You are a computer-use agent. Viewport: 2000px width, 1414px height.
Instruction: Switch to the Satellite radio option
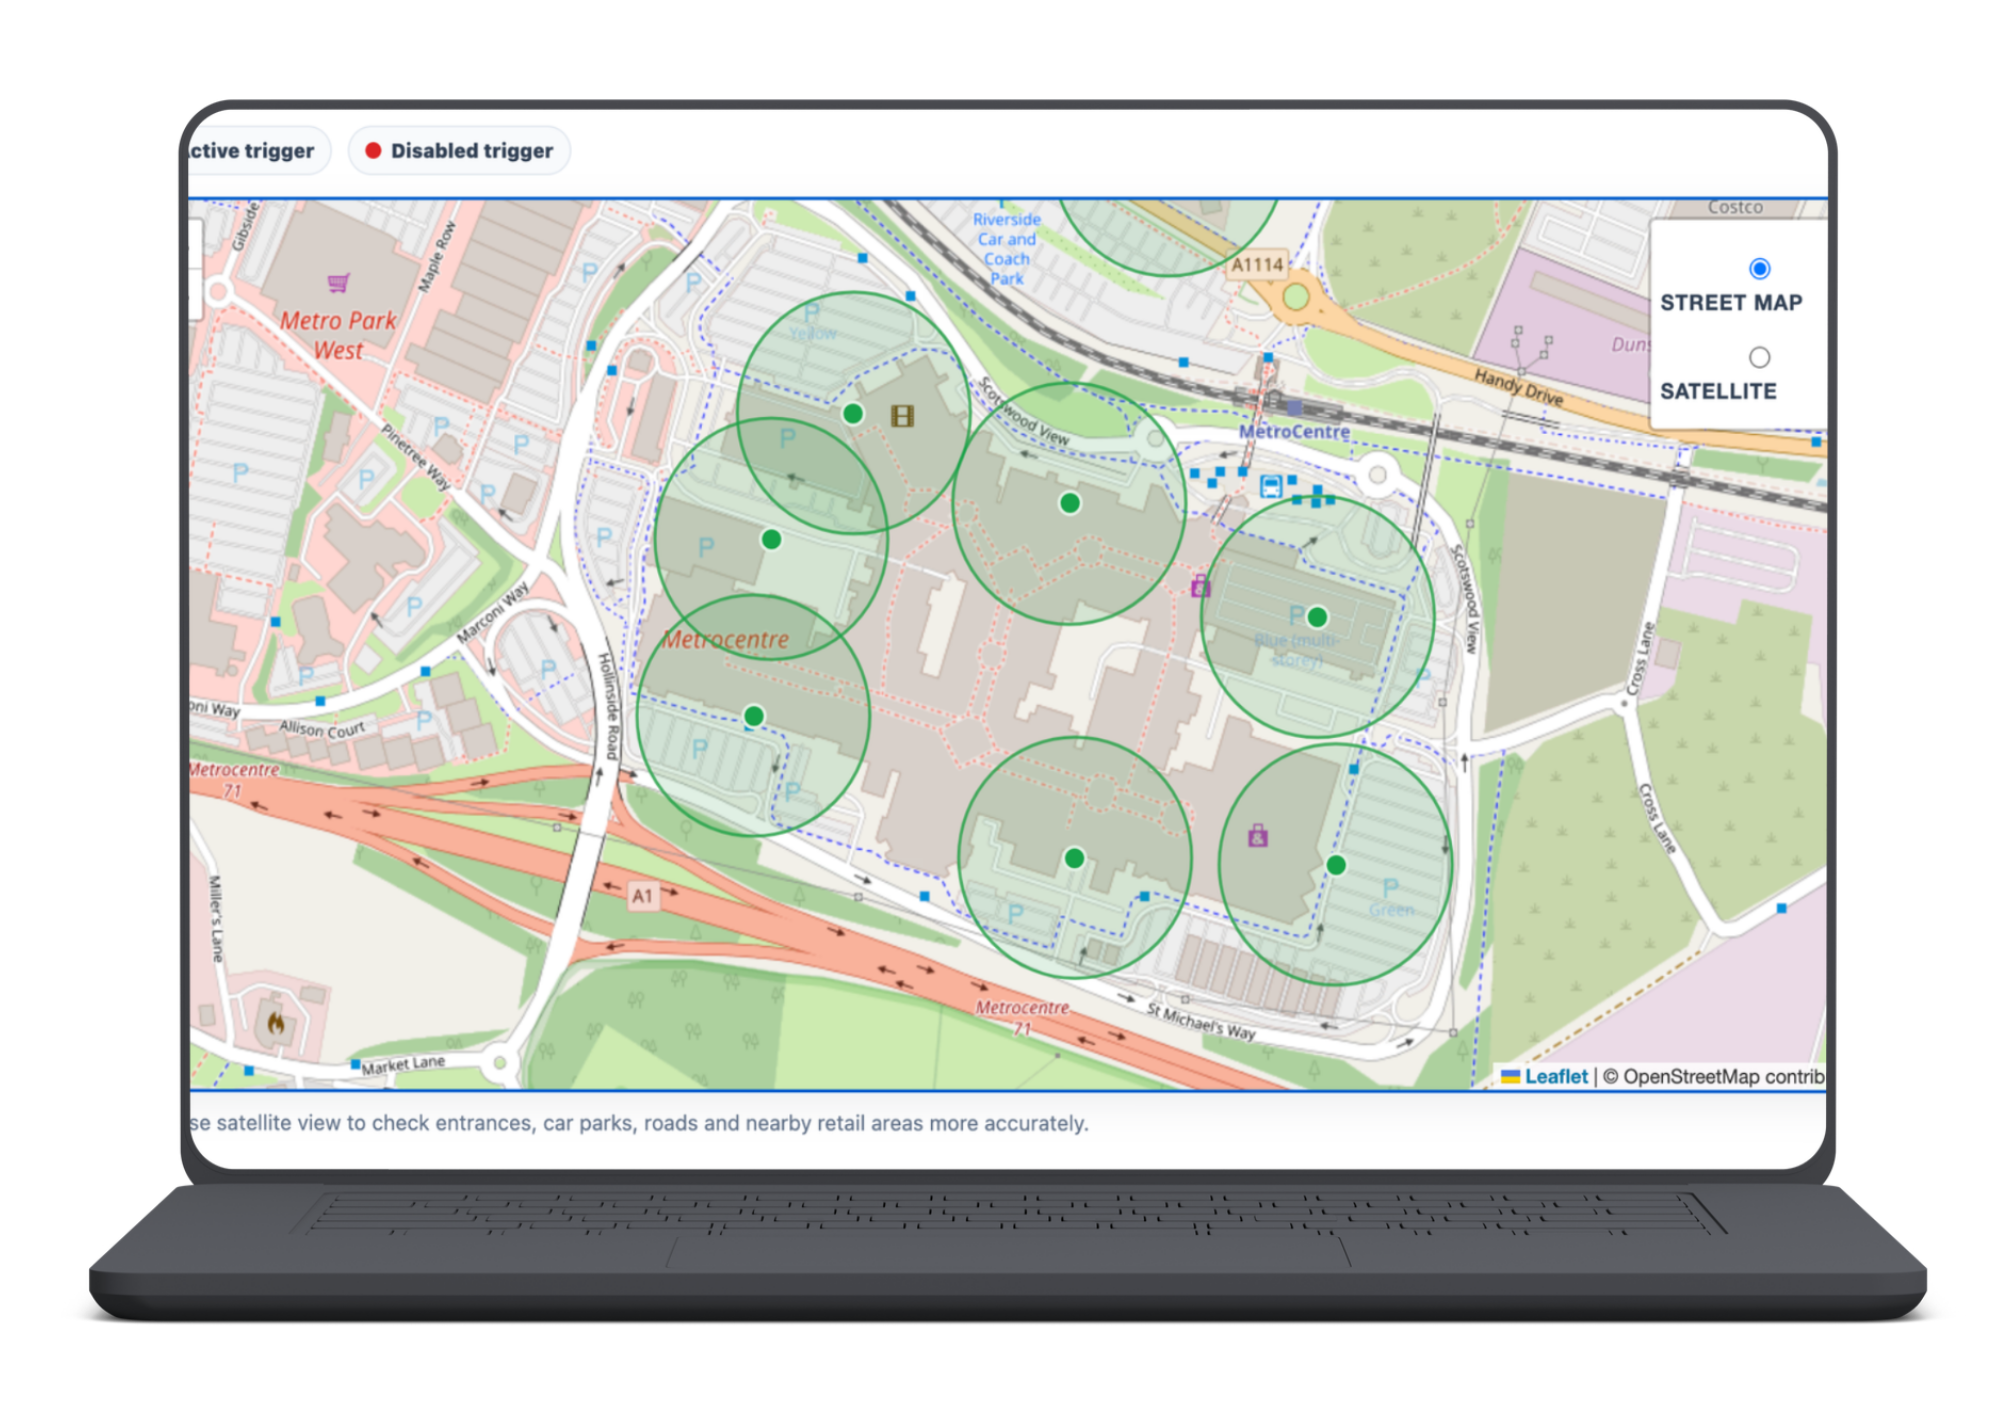coord(1759,357)
